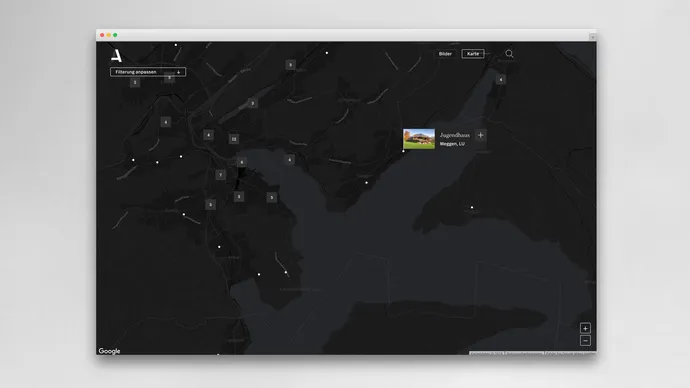
Task: Switch to the Bilder view
Action: [x=445, y=54]
